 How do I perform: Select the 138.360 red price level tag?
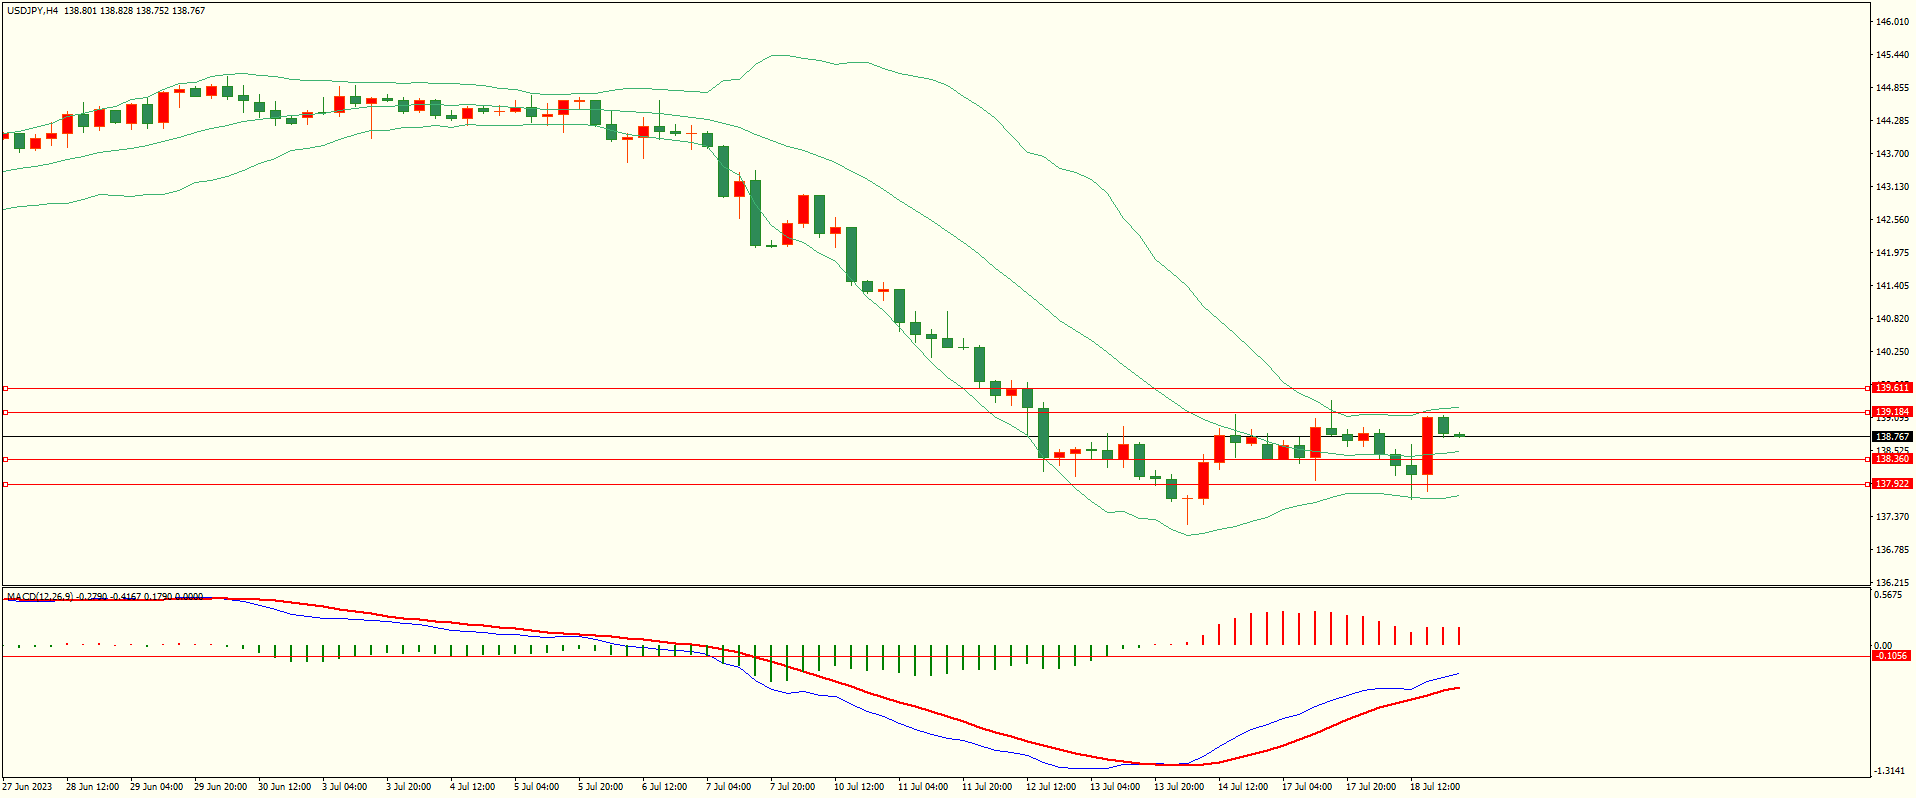(x=1892, y=459)
